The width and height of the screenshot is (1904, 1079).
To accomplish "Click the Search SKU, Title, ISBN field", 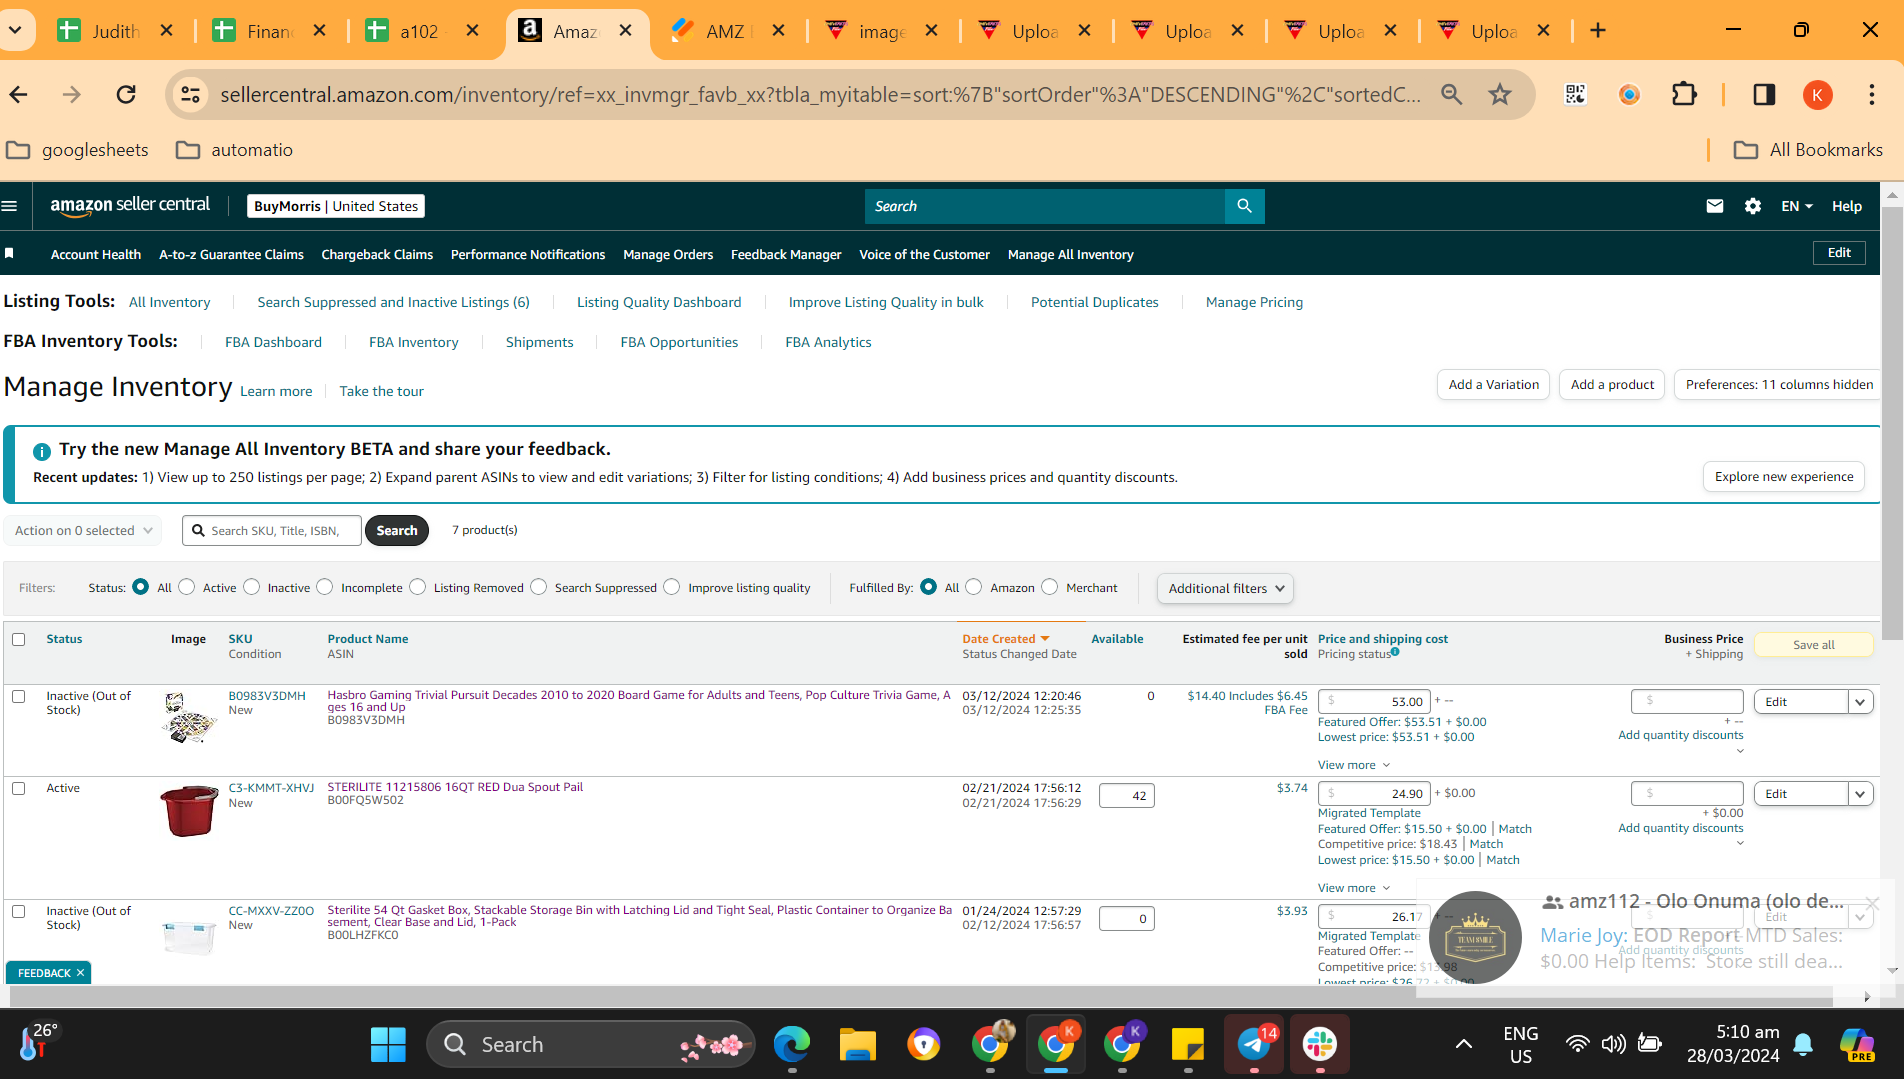I will pyautogui.click(x=272, y=530).
